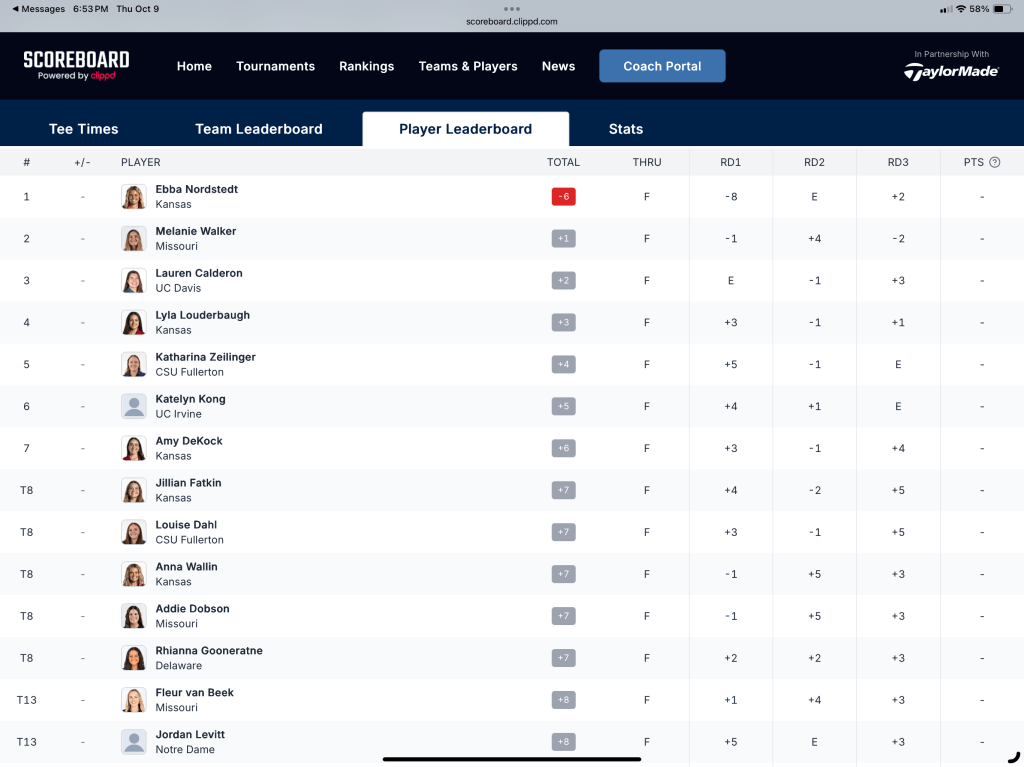
Task: Open Teams & Players navigation link
Action: [468, 66]
